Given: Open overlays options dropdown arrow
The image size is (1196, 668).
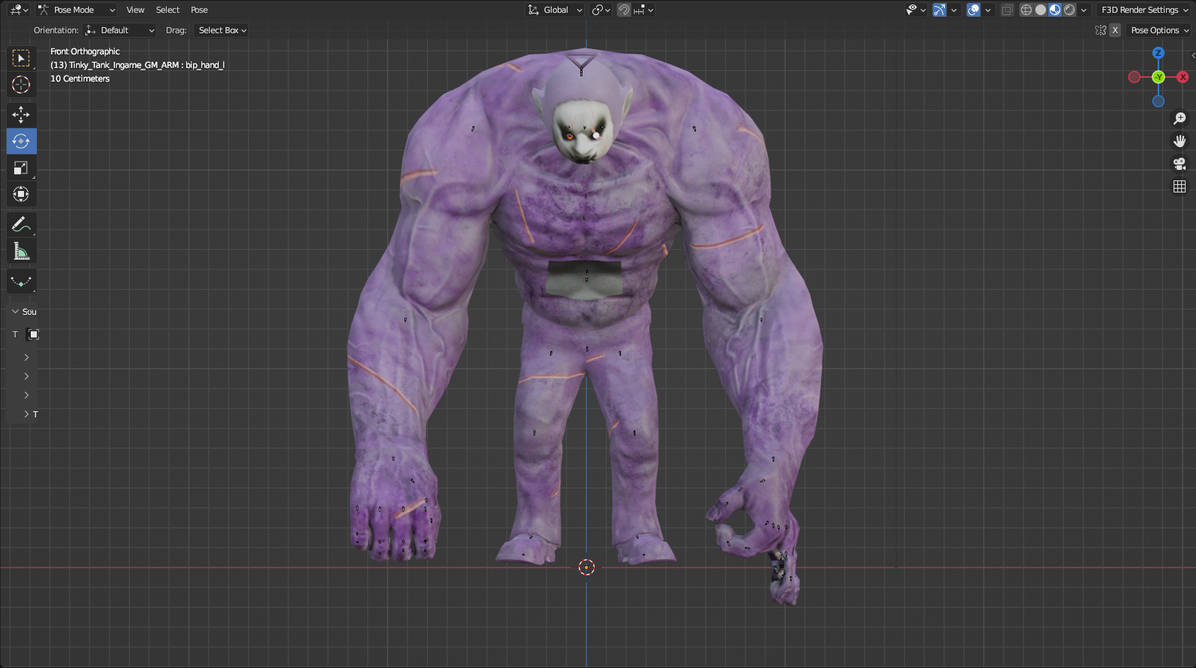Looking at the screenshot, I should click(x=988, y=10).
